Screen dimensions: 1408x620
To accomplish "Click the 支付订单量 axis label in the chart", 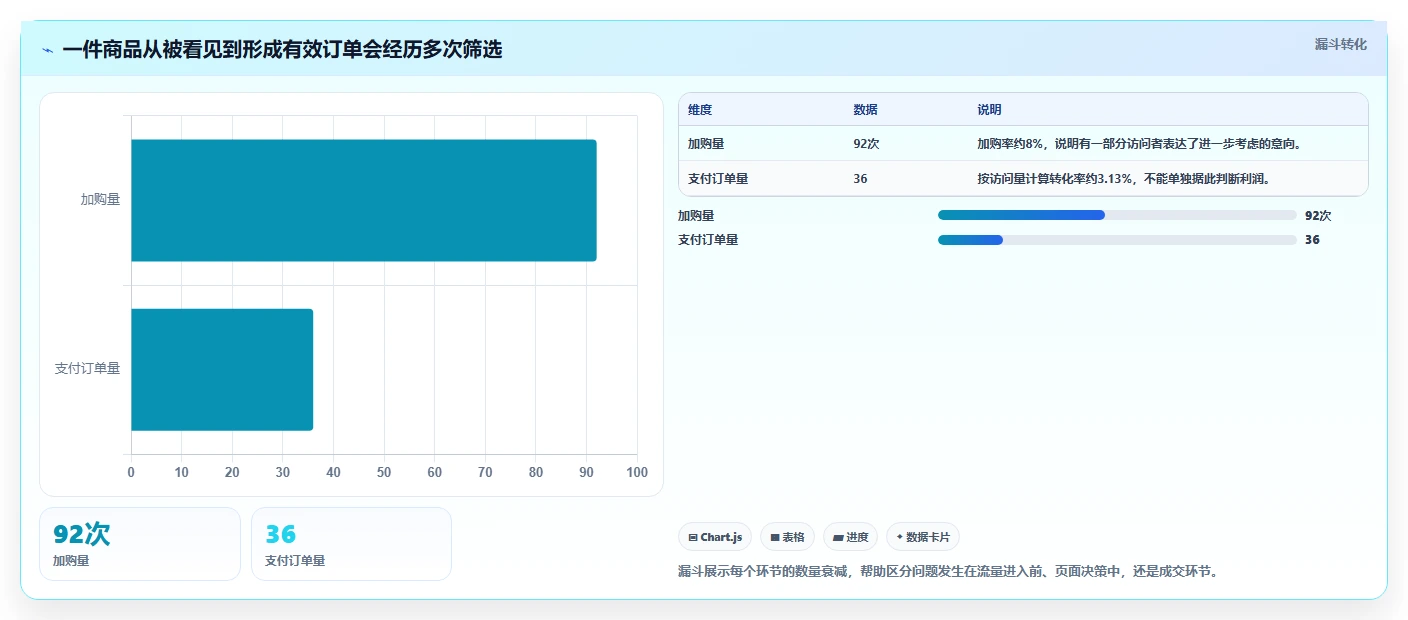I will point(87,368).
